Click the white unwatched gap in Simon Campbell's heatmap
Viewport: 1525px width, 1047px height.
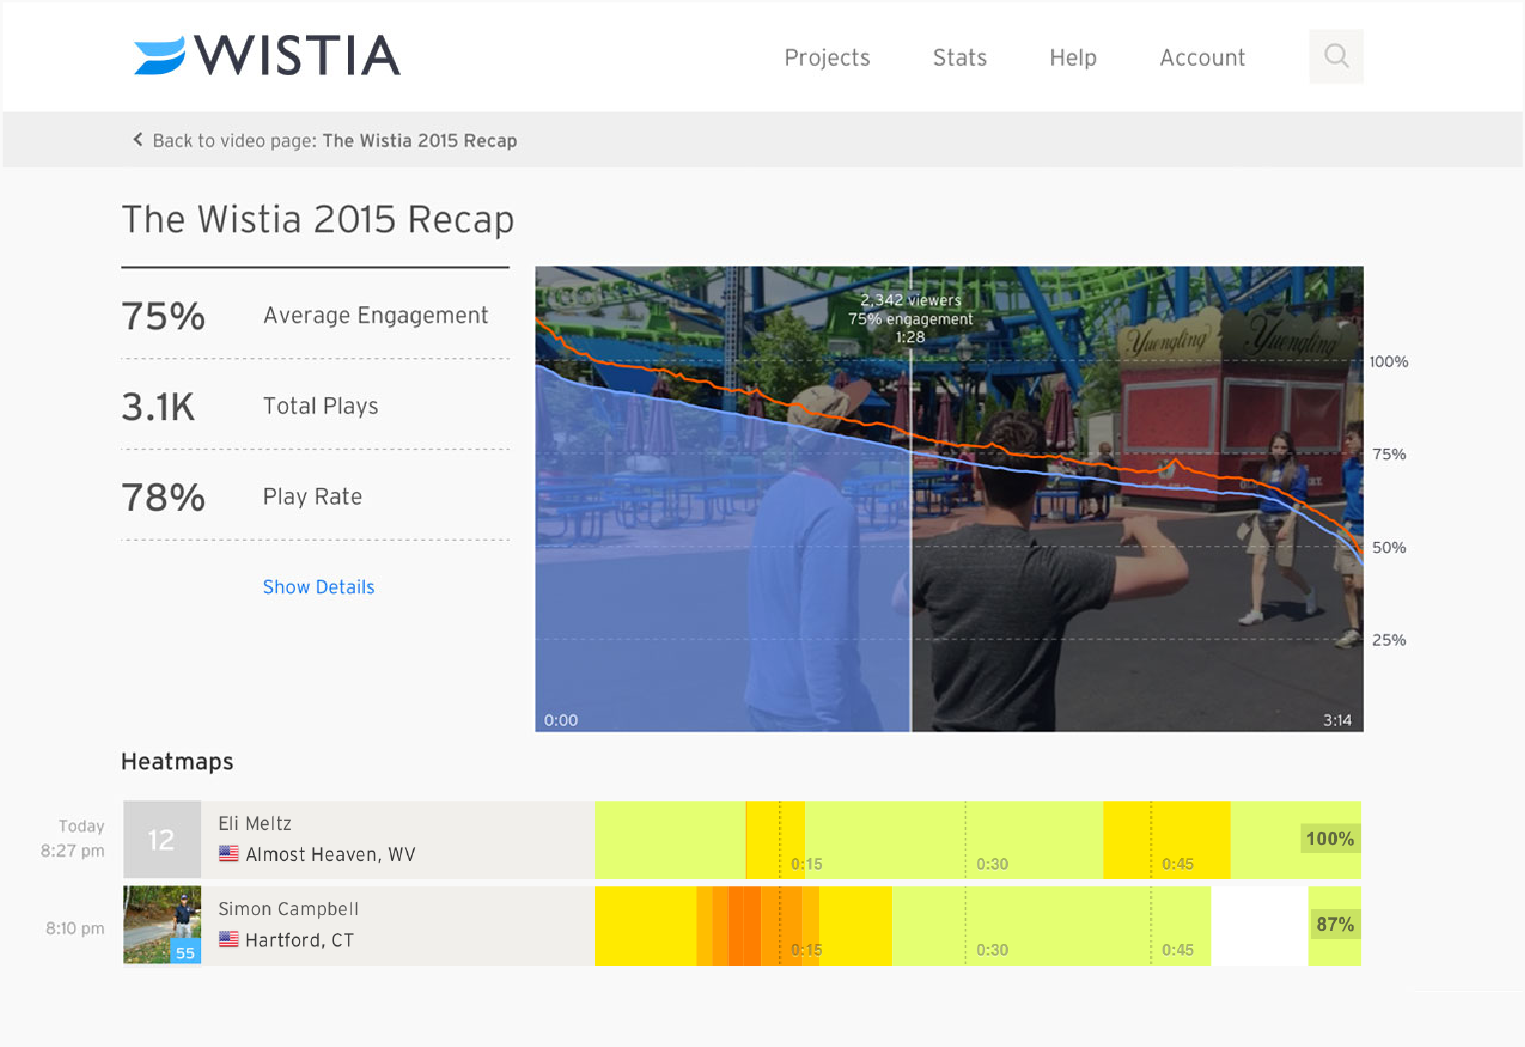point(1260,925)
